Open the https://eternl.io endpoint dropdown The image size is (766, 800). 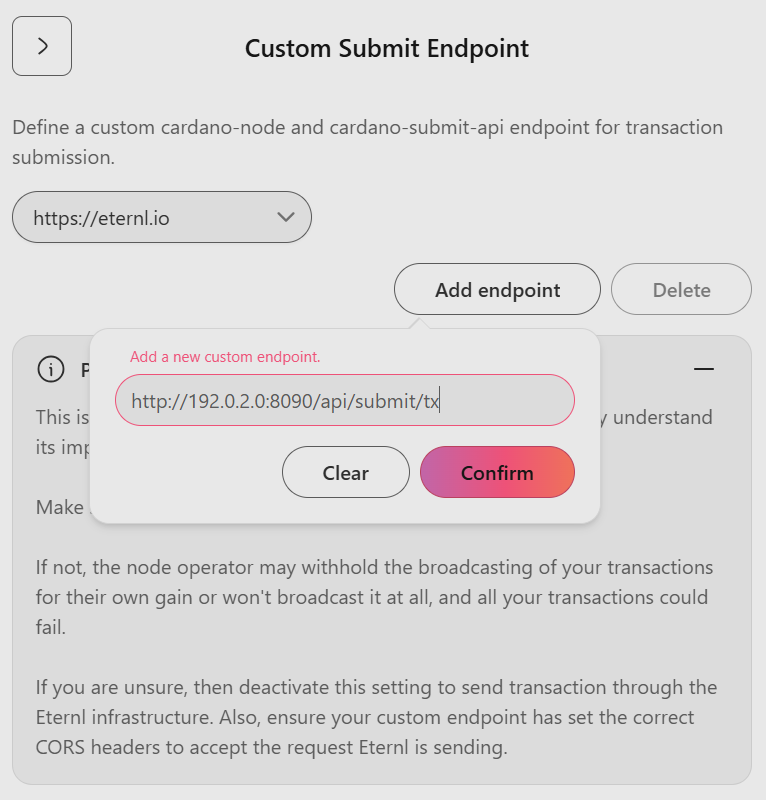pyautogui.click(x=161, y=217)
